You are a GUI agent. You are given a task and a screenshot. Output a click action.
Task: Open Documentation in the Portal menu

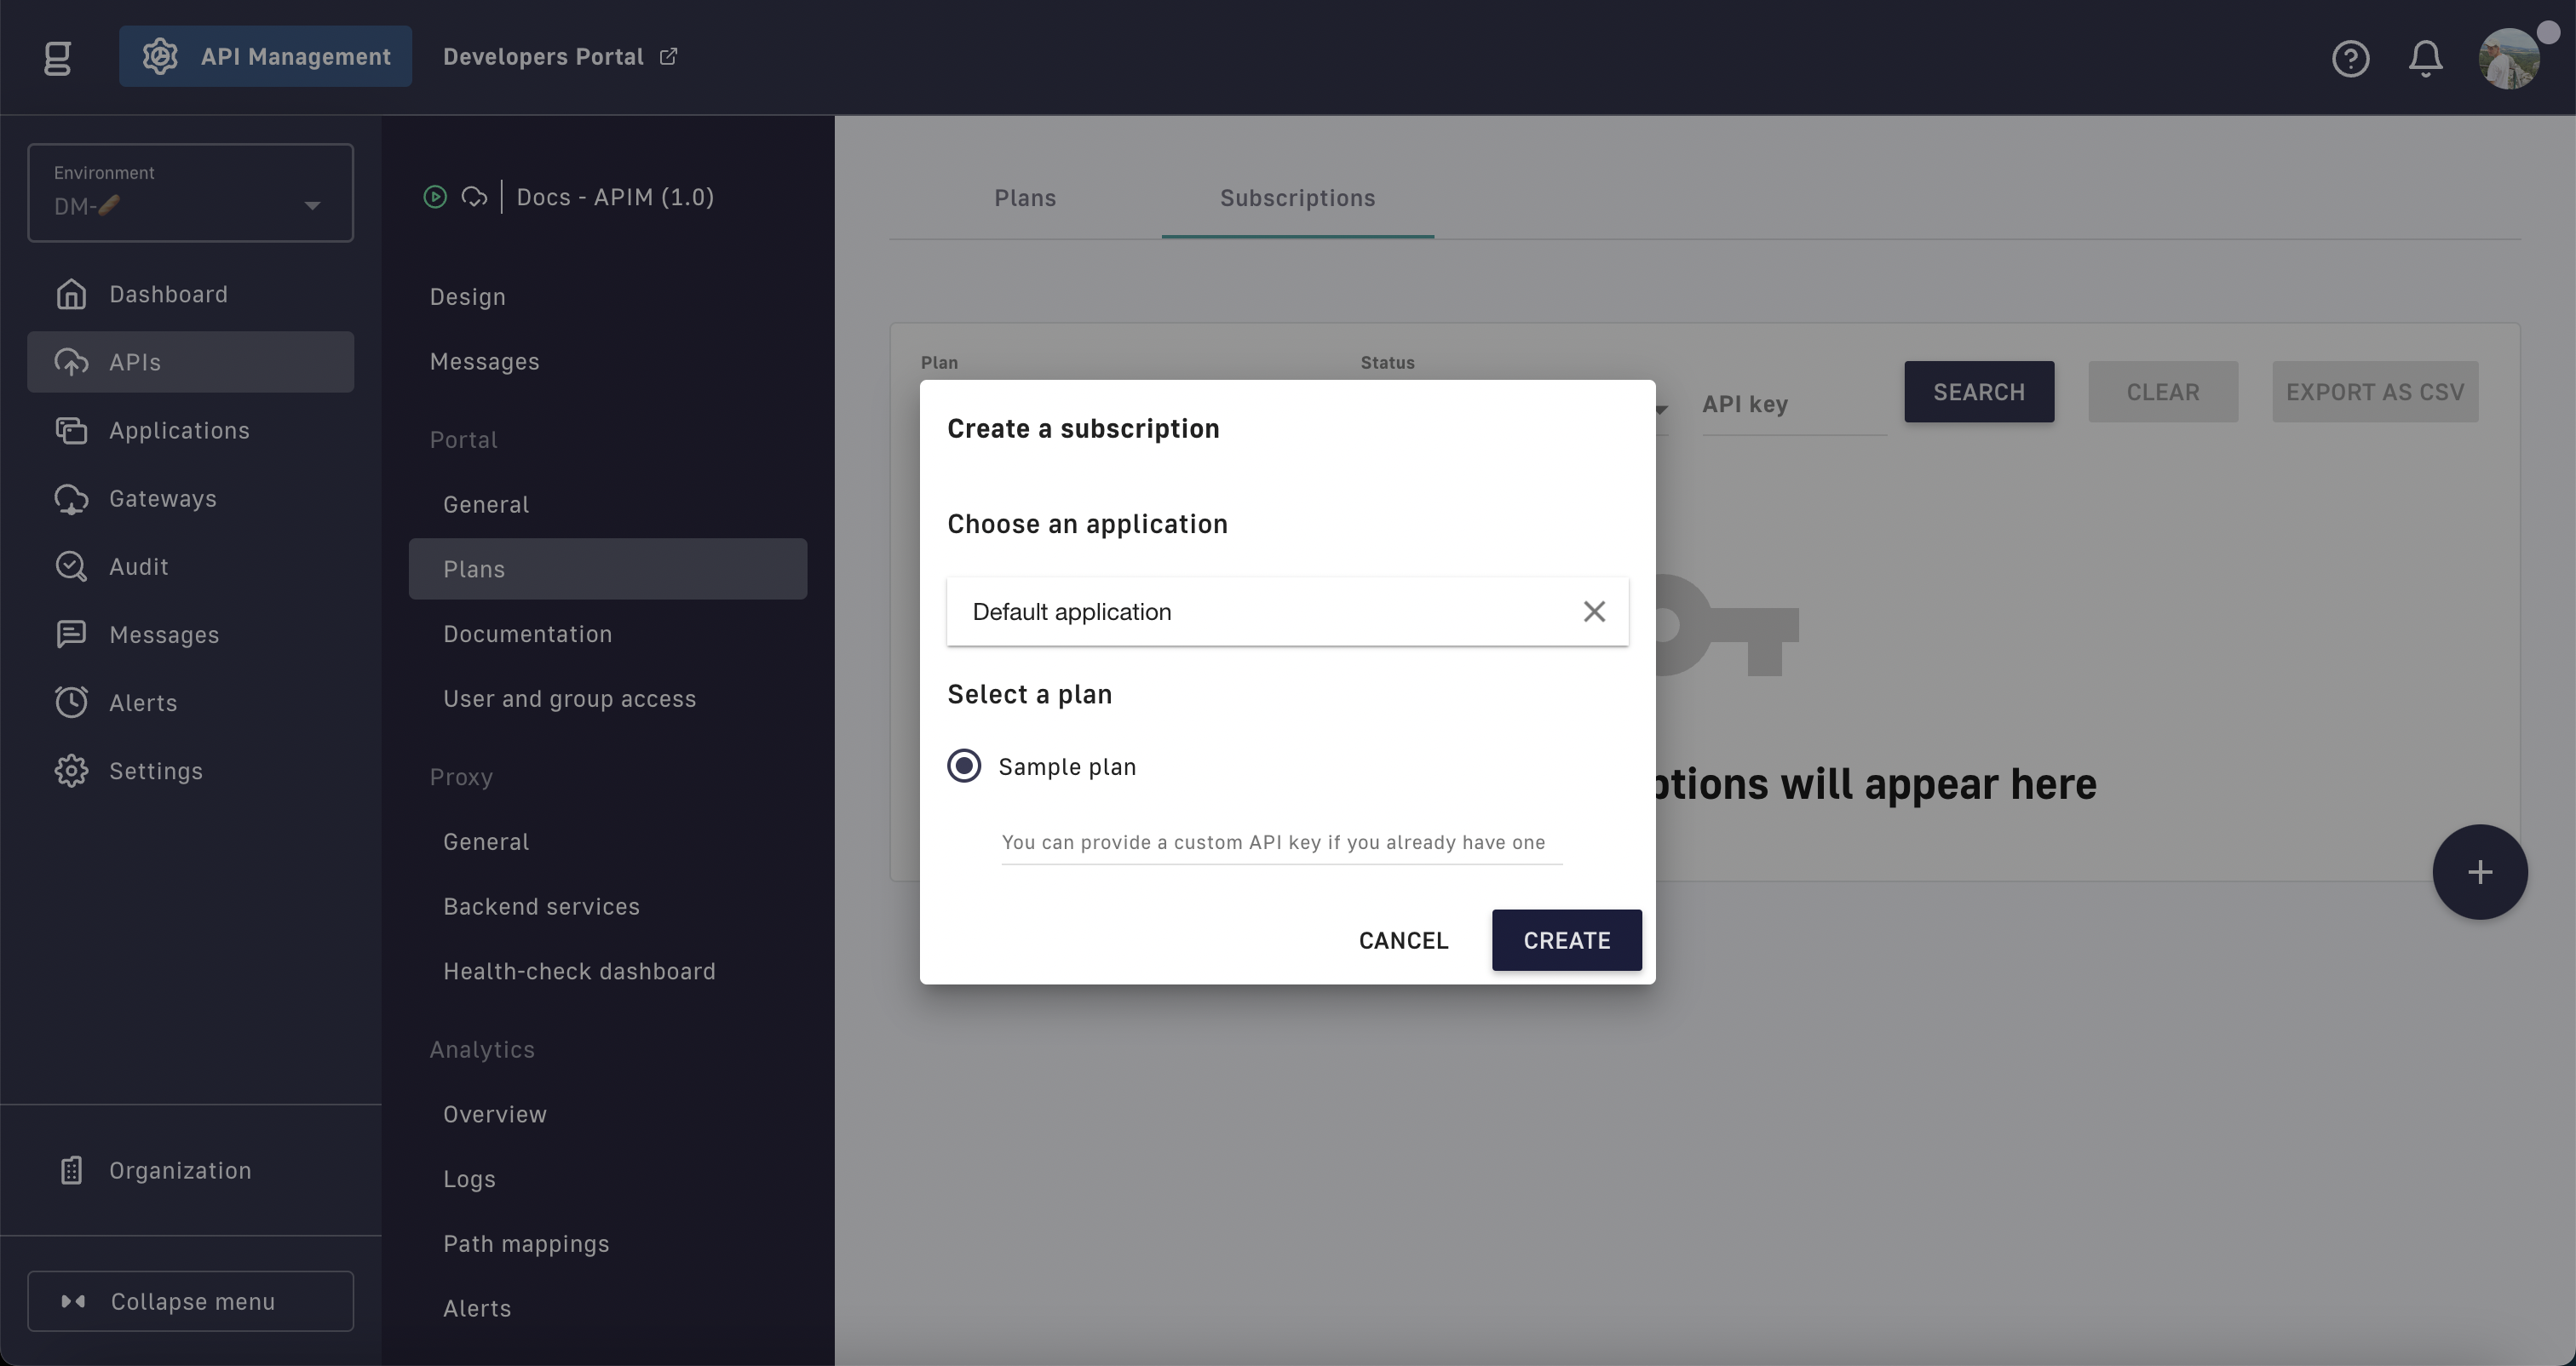(x=527, y=634)
